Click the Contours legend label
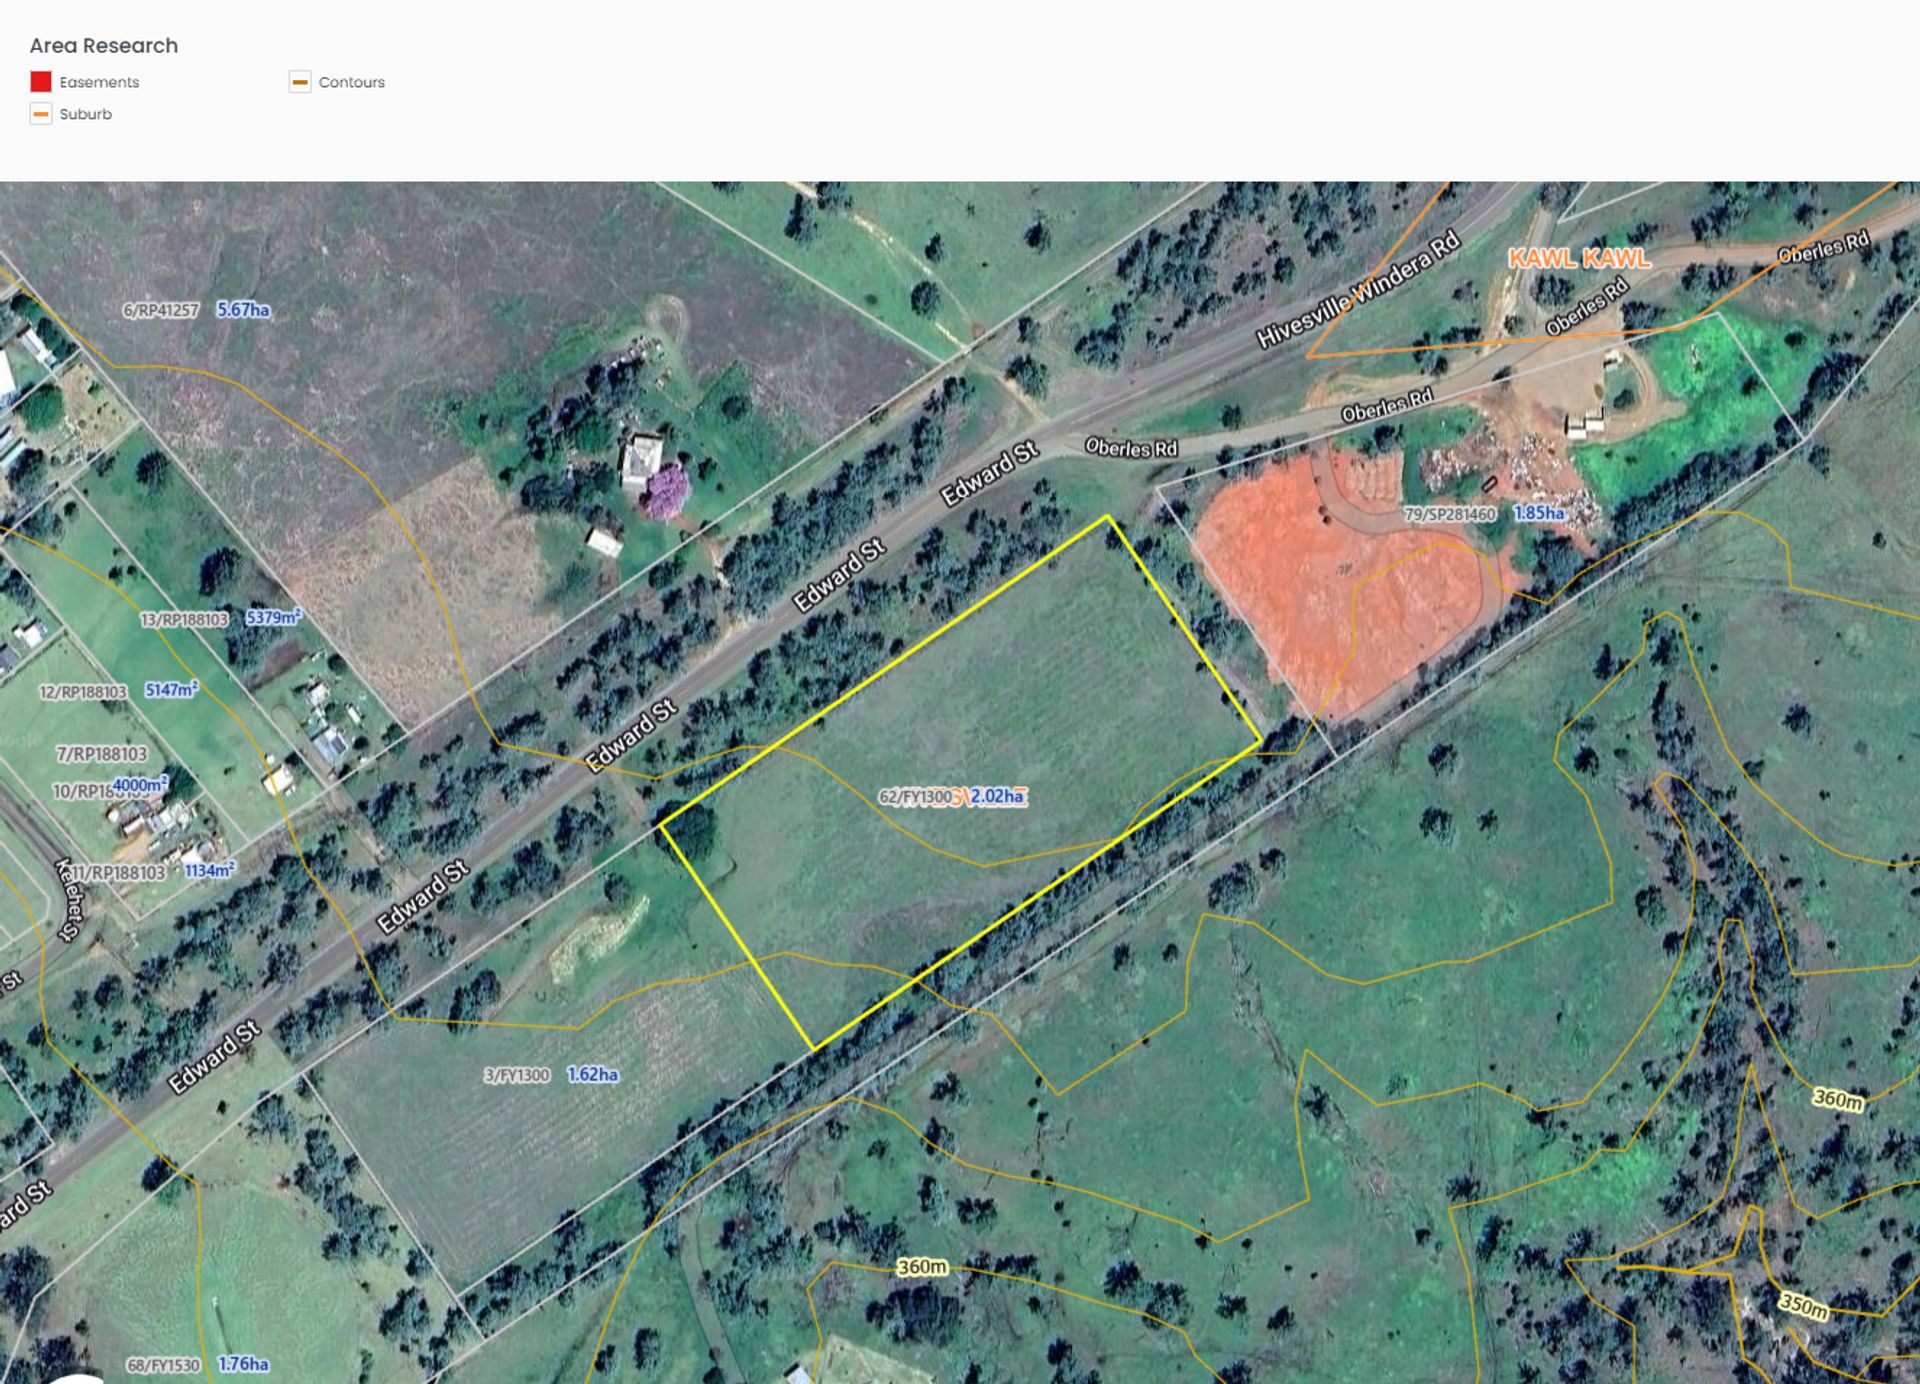The height and width of the screenshot is (1384, 1920). [x=351, y=82]
